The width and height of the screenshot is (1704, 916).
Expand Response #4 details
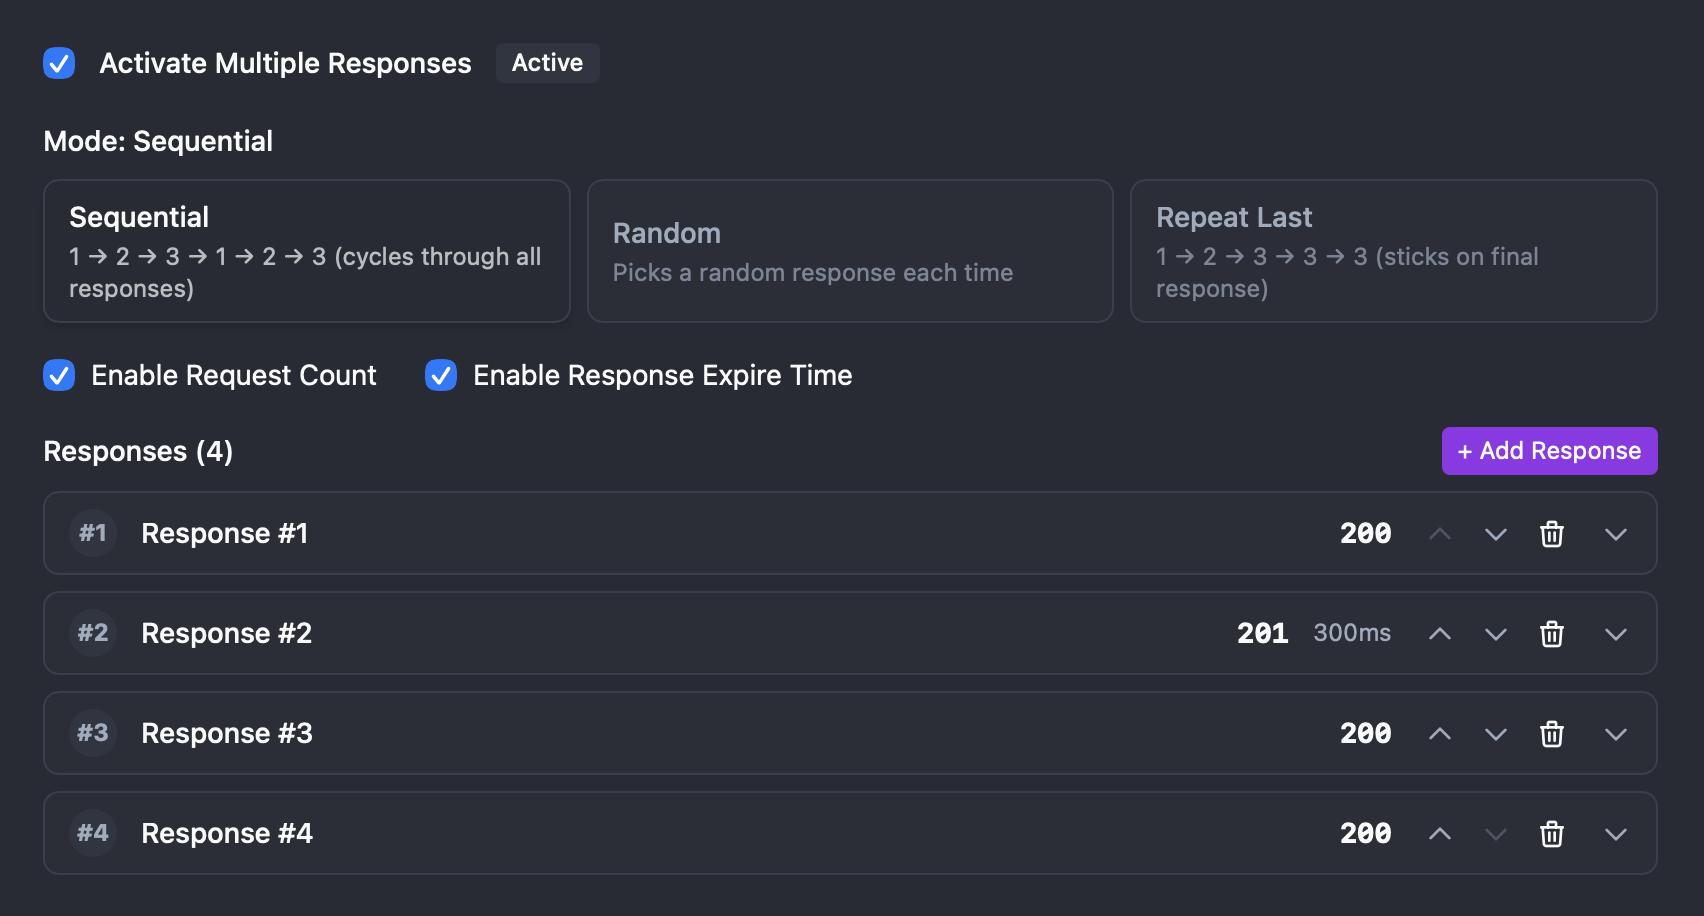tap(1616, 833)
